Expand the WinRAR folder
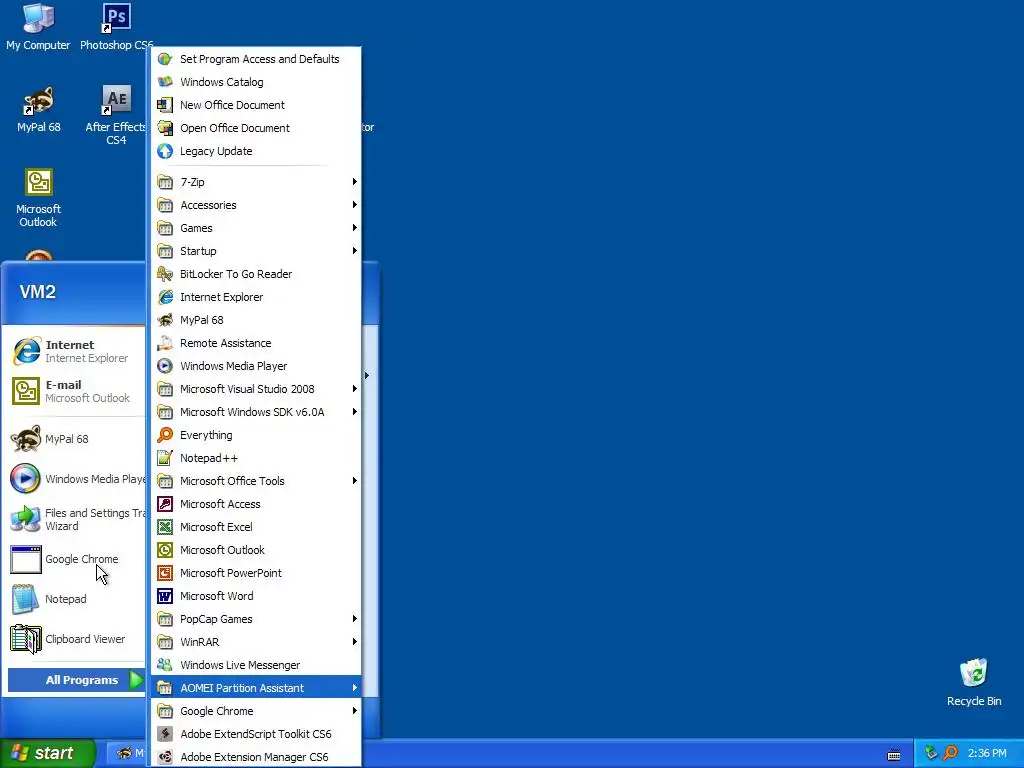1024x768 pixels. point(256,642)
